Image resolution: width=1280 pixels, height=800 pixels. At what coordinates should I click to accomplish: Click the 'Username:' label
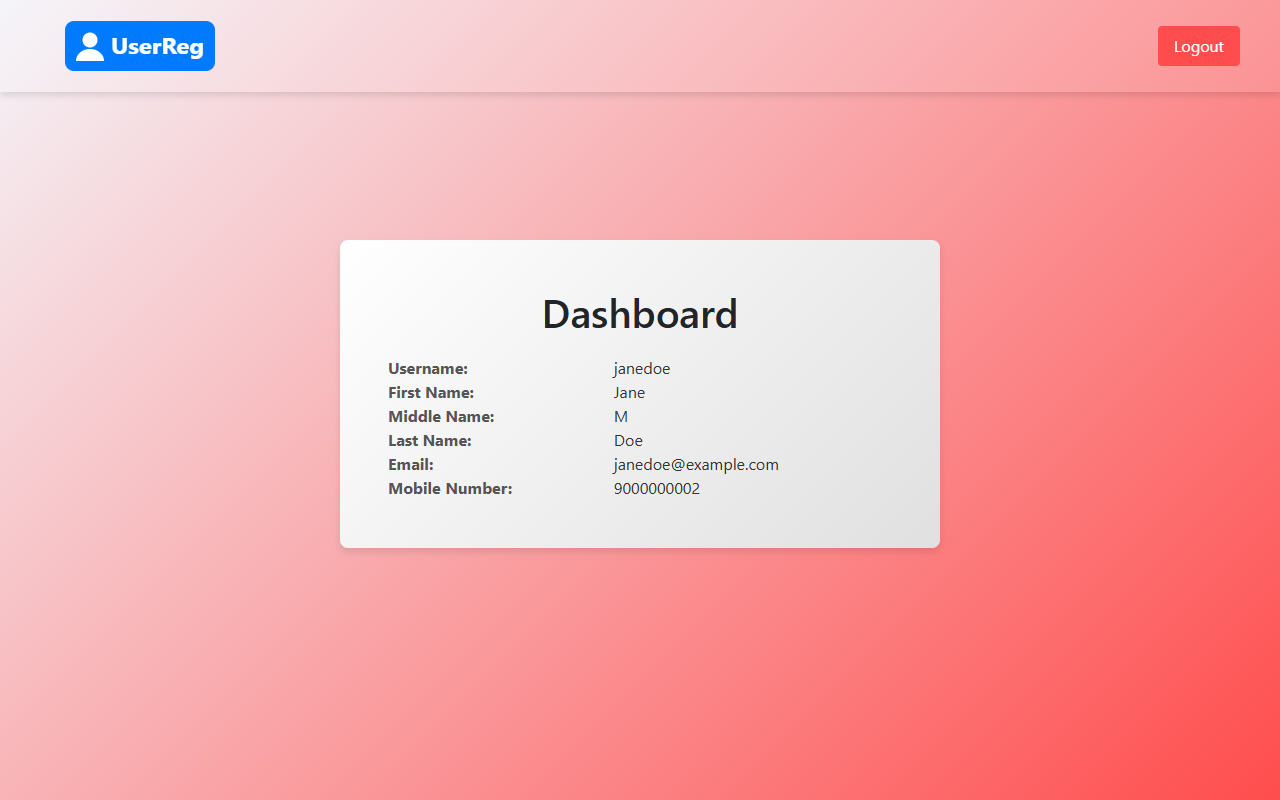pyautogui.click(x=428, y=369)
